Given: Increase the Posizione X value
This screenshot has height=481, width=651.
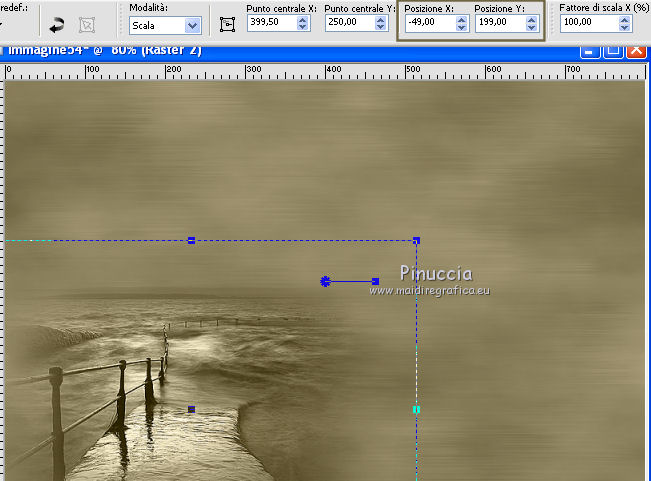Looking at the screenshot, I should [461, 20].
